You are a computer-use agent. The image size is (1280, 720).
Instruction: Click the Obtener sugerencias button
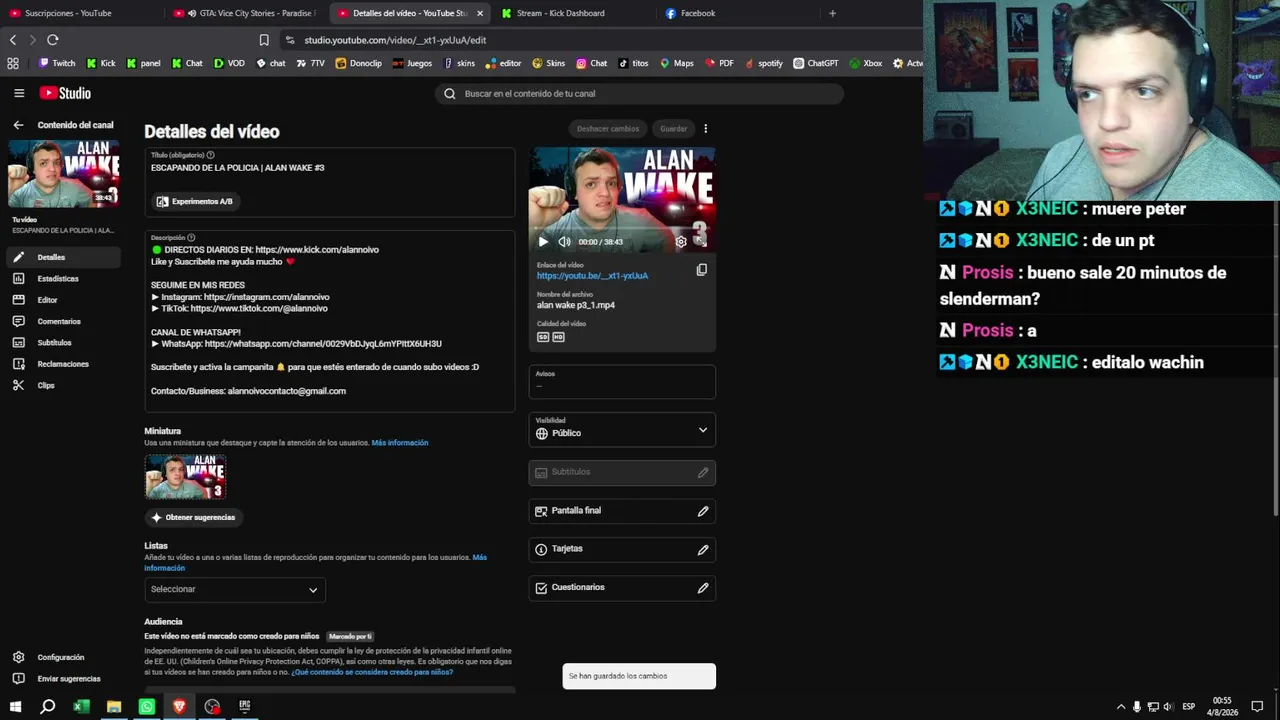(x=194, y=518)
